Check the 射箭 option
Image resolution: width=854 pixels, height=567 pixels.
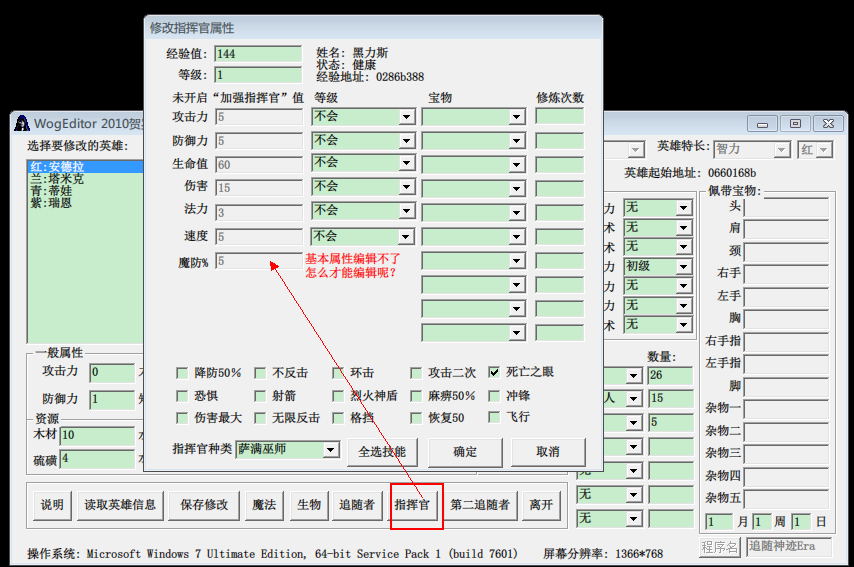point(260,396)
